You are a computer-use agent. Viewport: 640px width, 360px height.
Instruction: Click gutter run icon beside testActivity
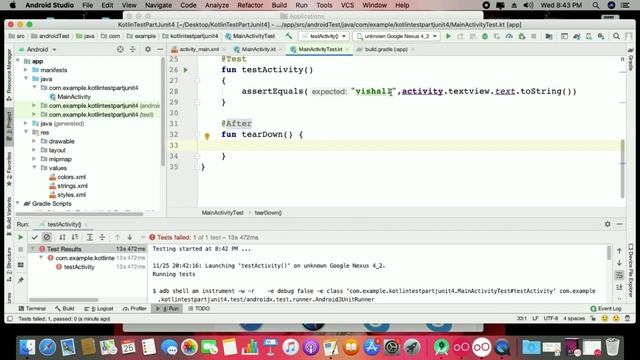[x=186, y=70]
